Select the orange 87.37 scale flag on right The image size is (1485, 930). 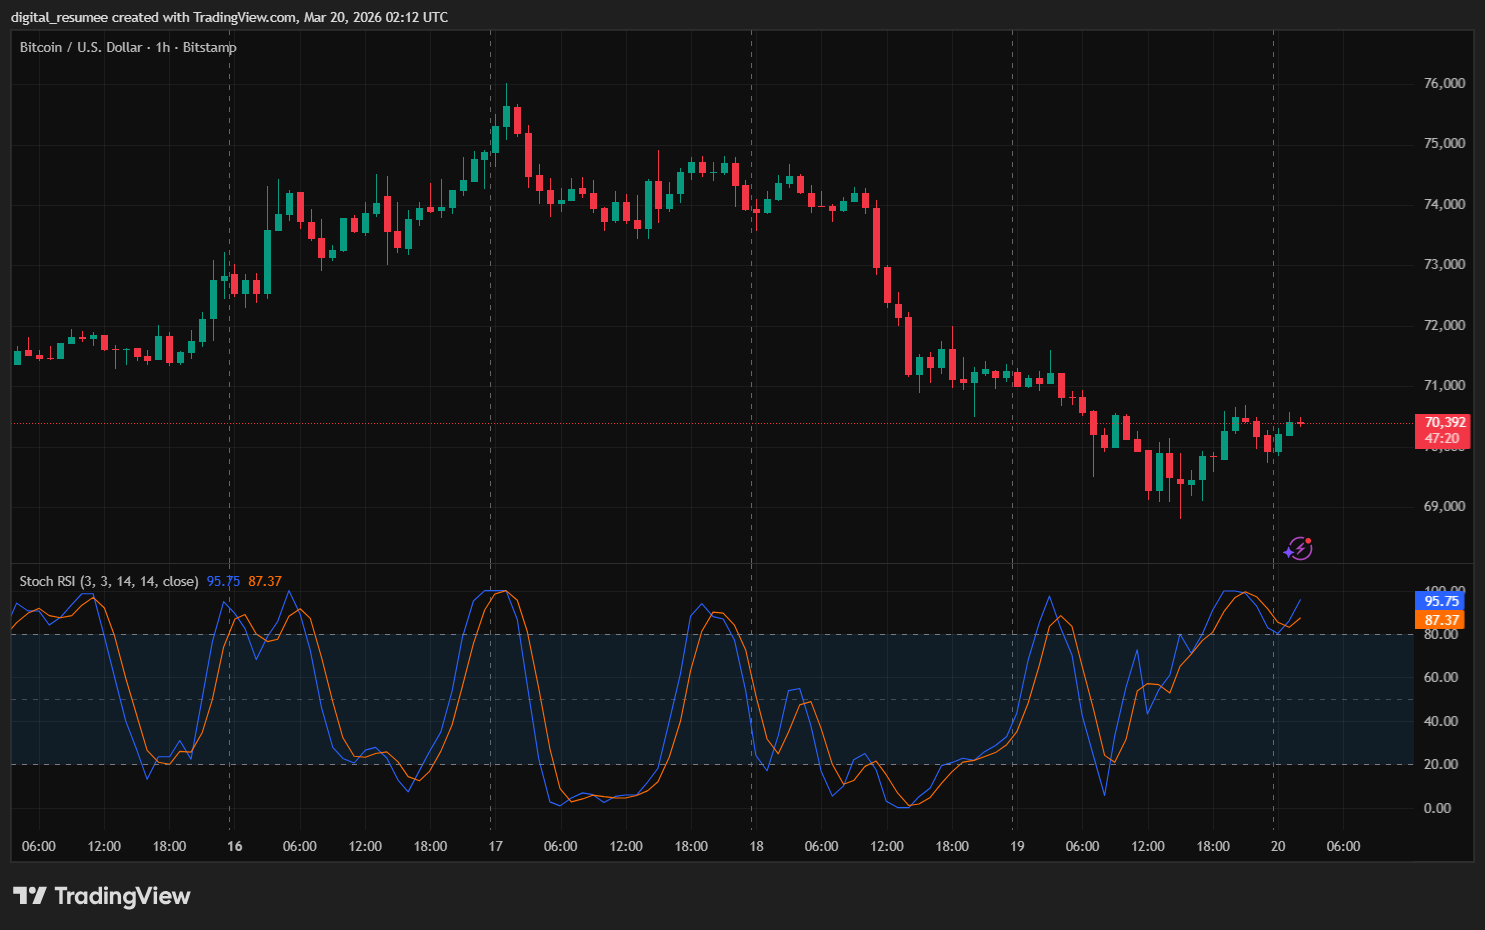click(1440, 620)
